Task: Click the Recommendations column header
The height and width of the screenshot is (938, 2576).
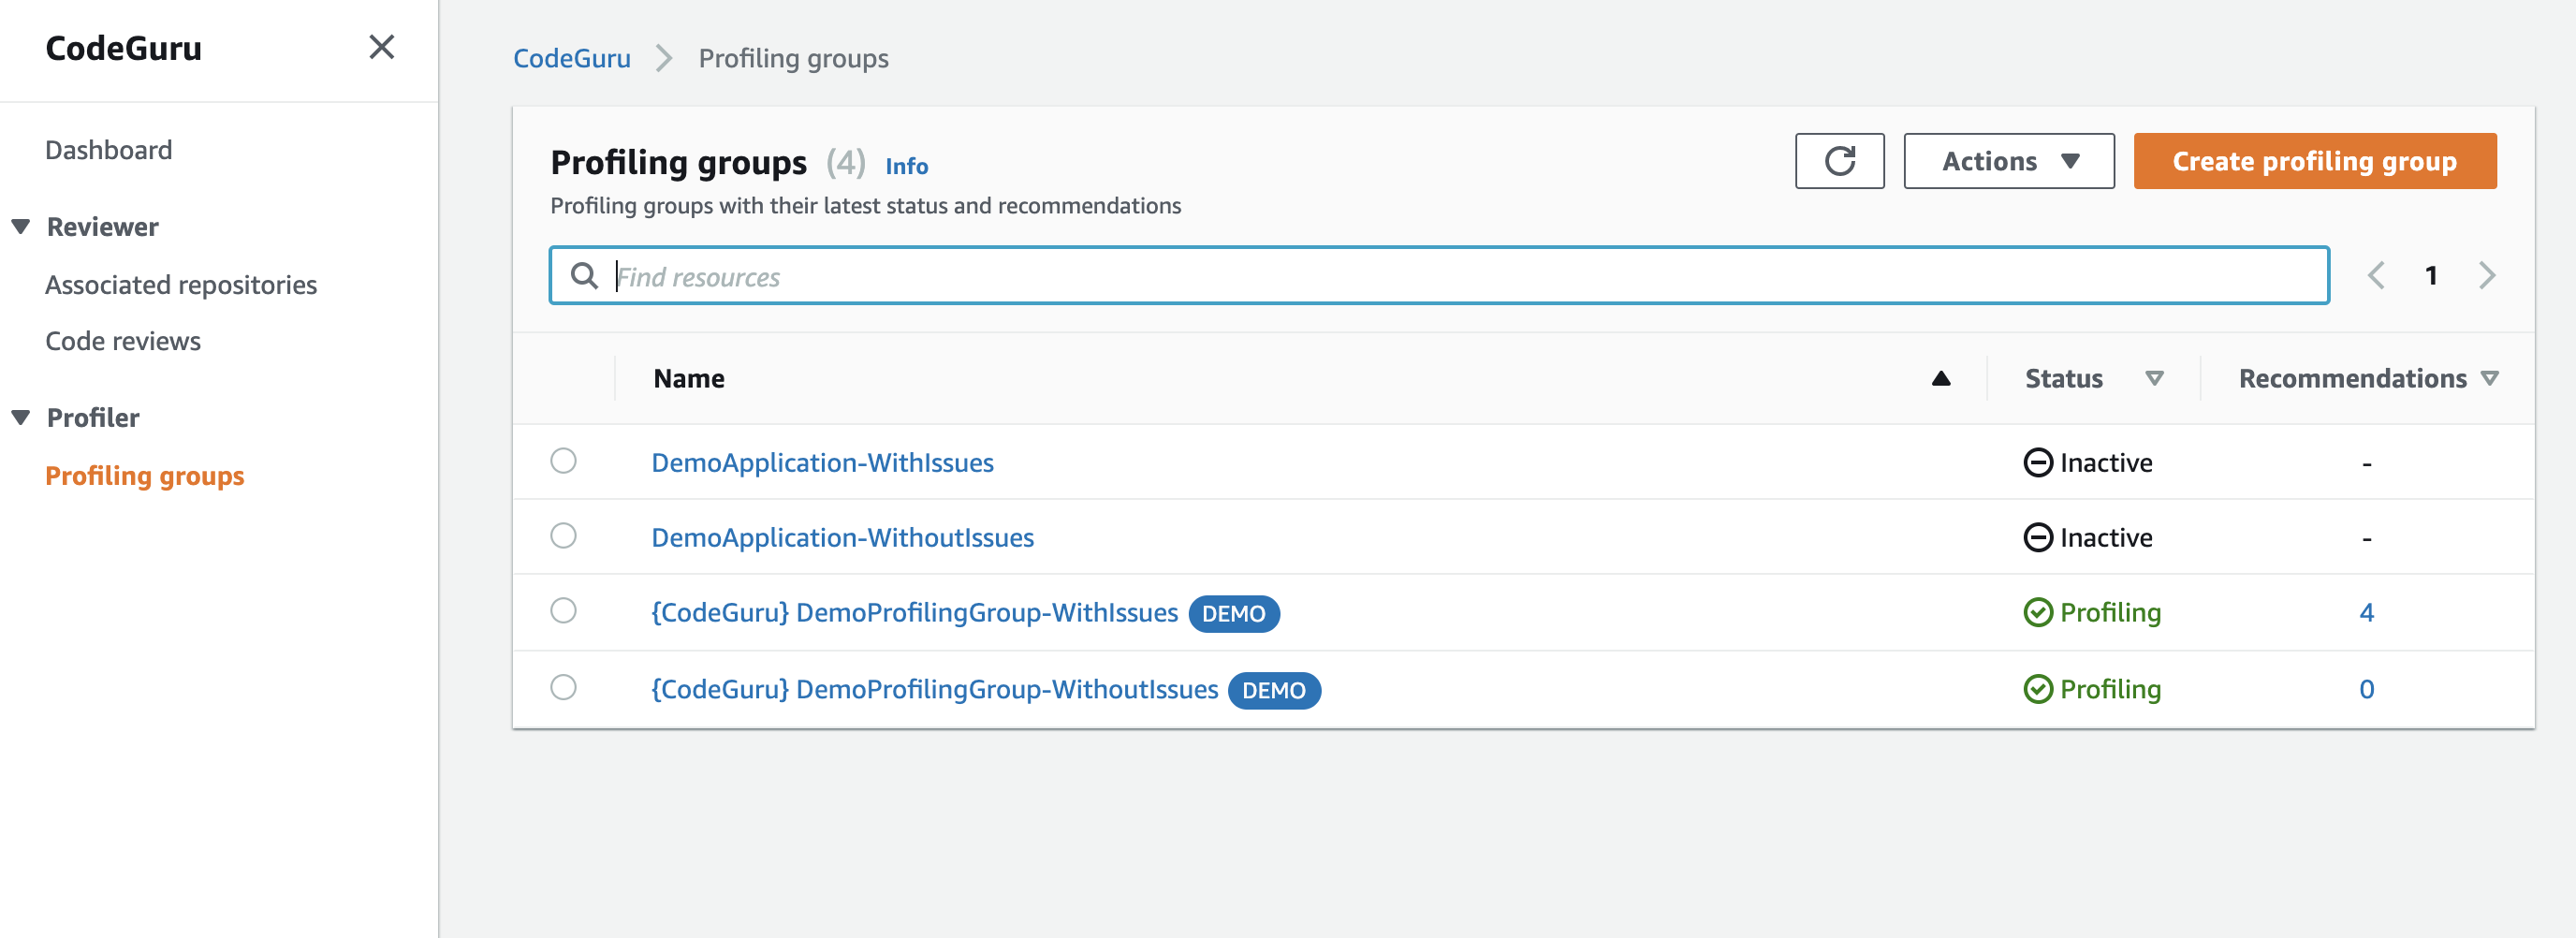Action: [x=2352, y=378]
